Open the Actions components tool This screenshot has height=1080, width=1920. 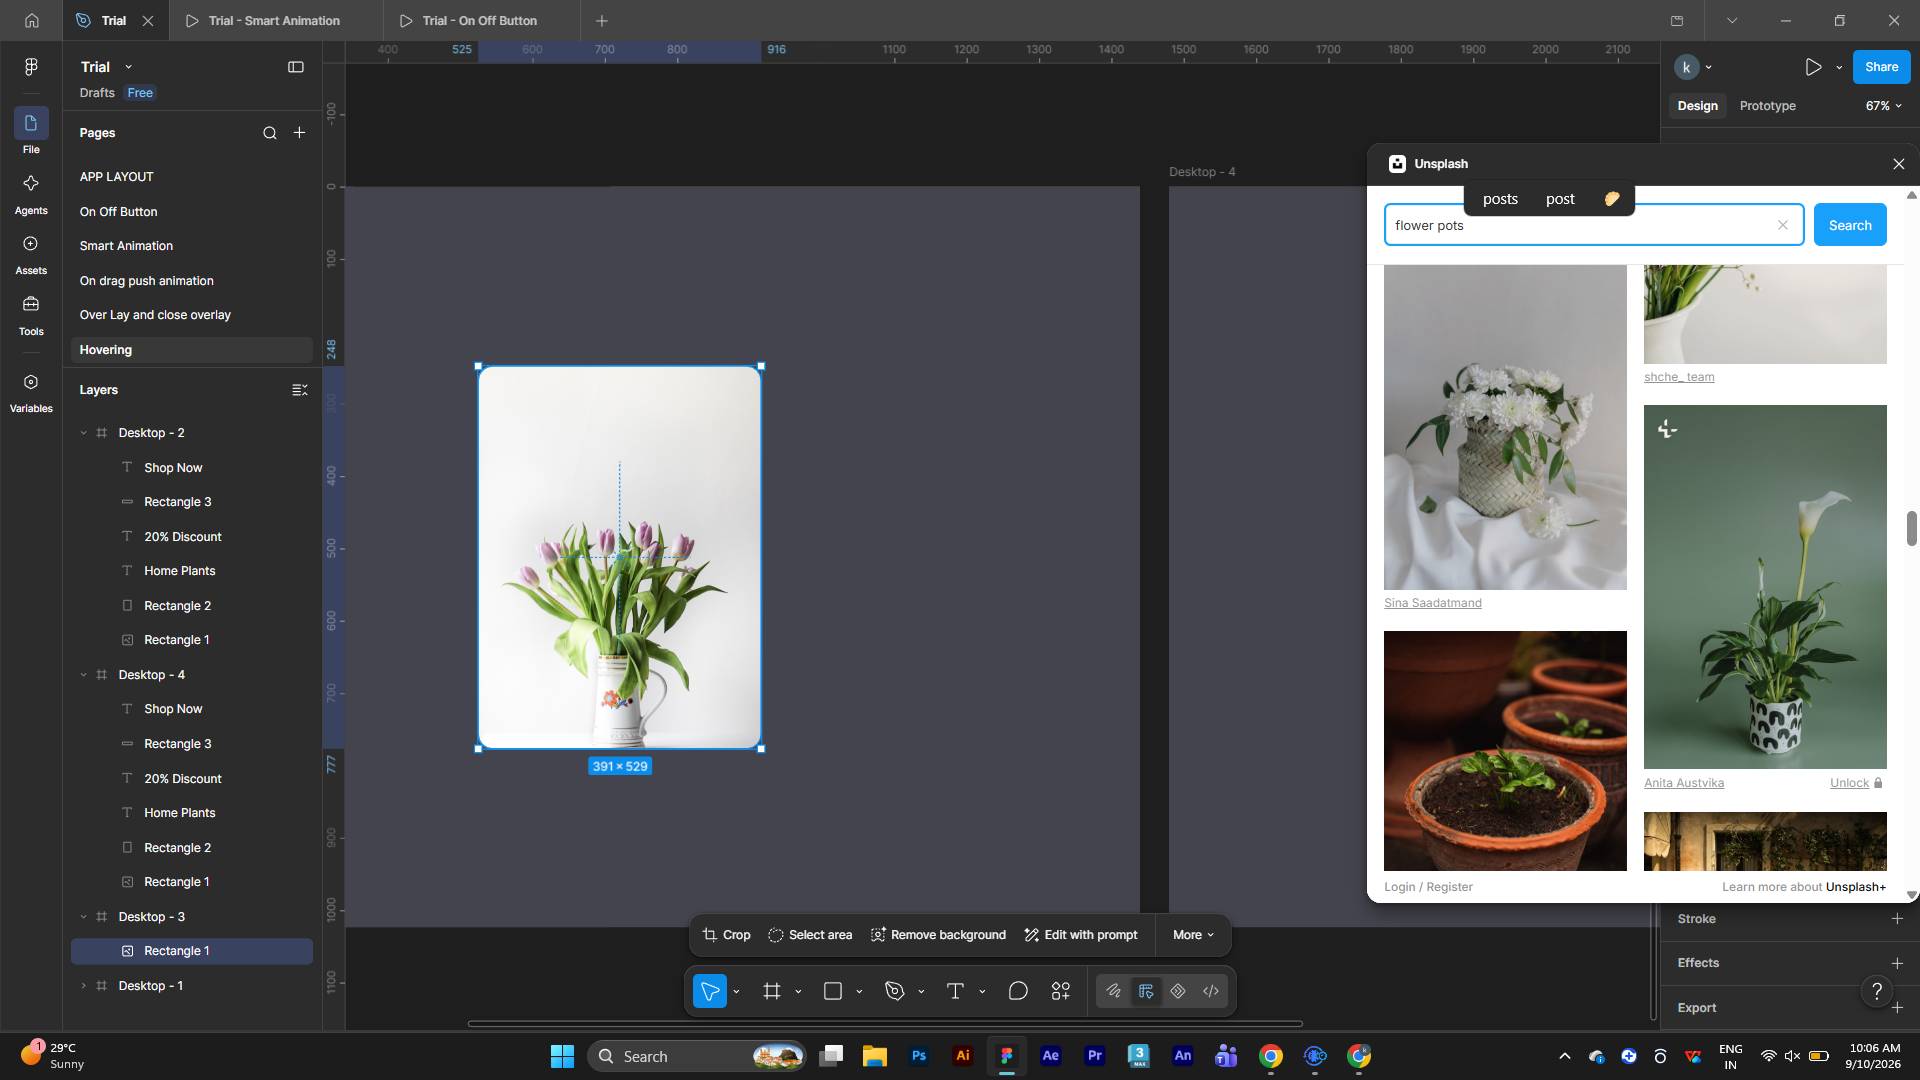(1061, 991)
